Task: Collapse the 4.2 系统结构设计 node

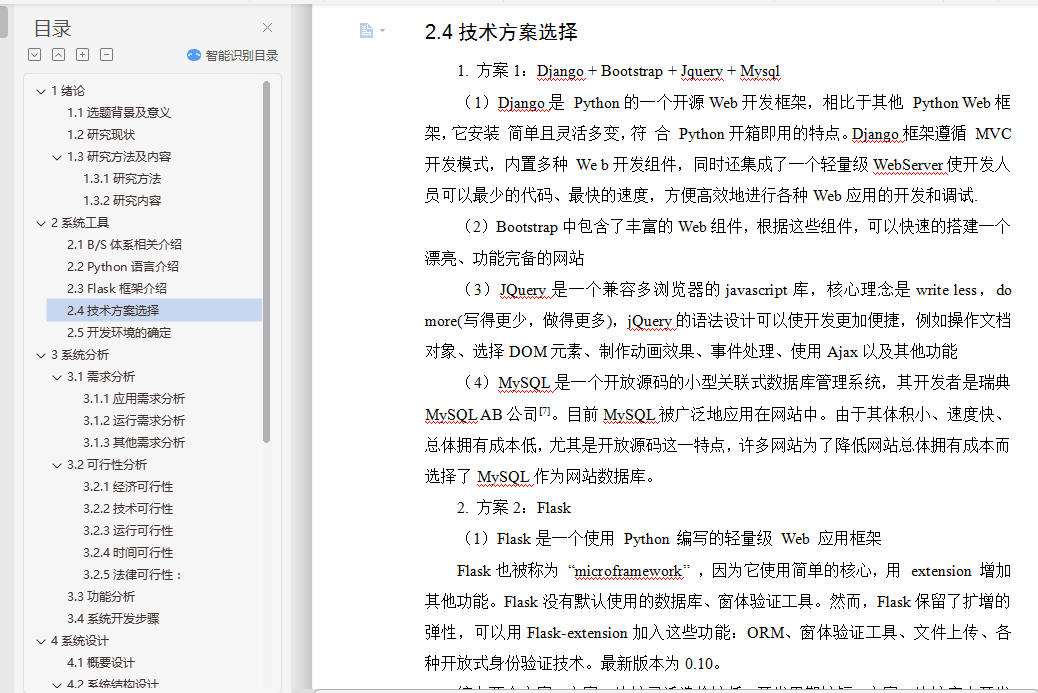Action: click(x=57, y=685)
